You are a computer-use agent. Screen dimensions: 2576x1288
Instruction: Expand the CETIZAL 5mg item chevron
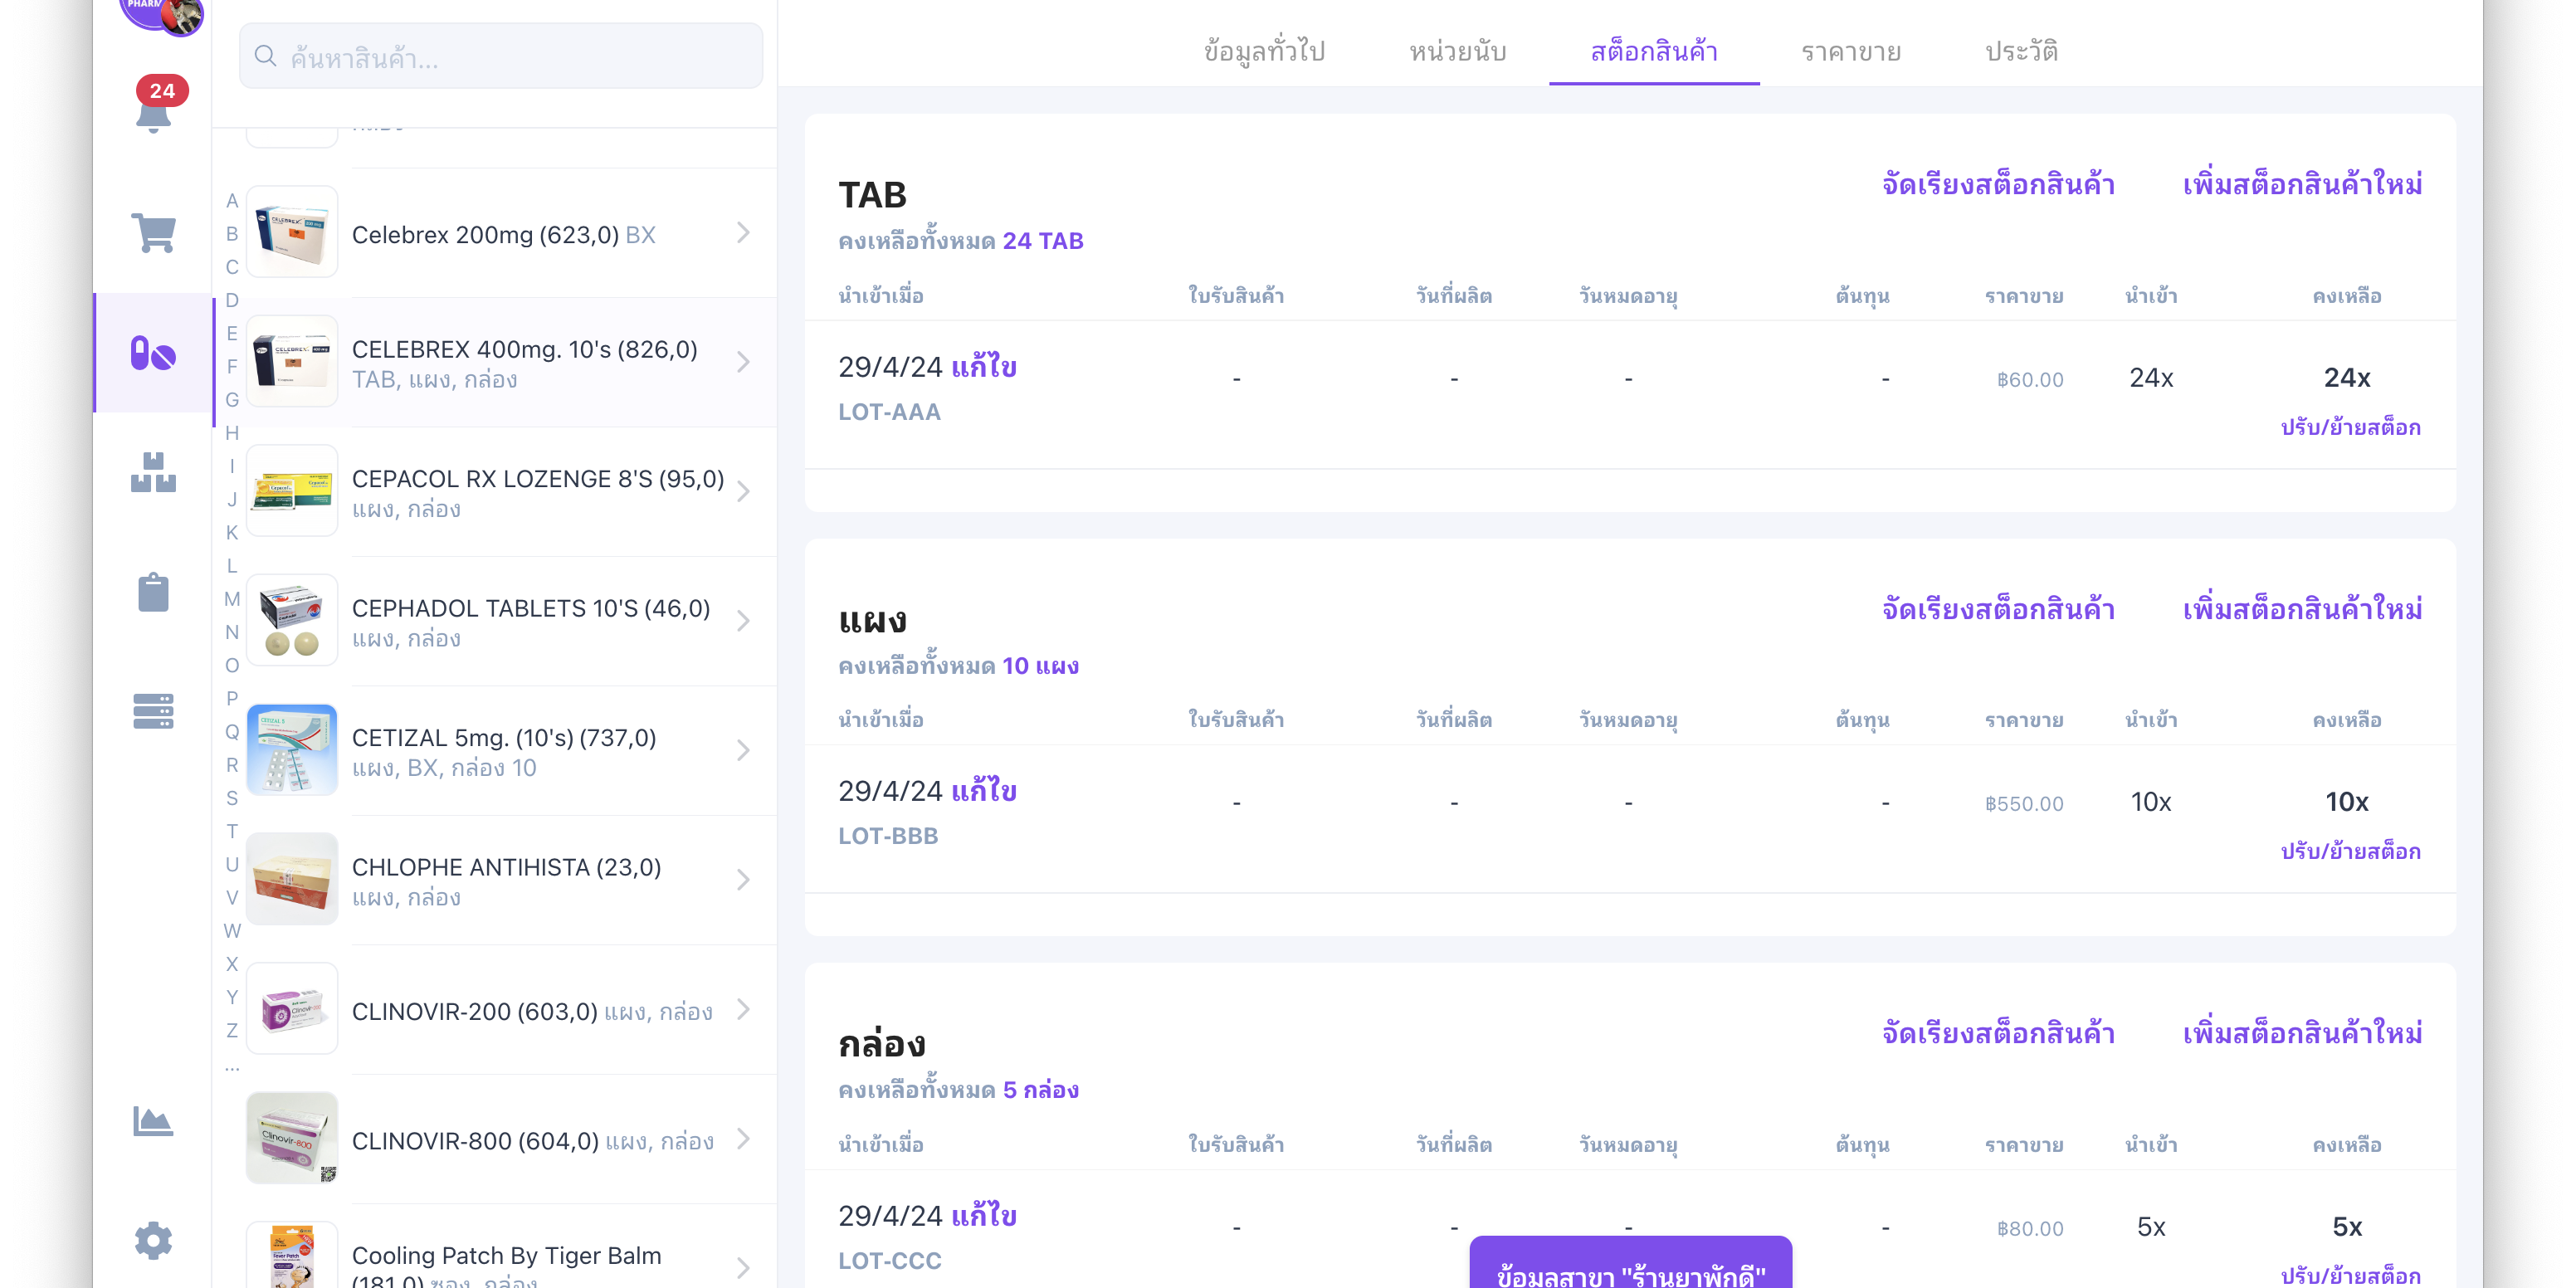pos(743,751)
